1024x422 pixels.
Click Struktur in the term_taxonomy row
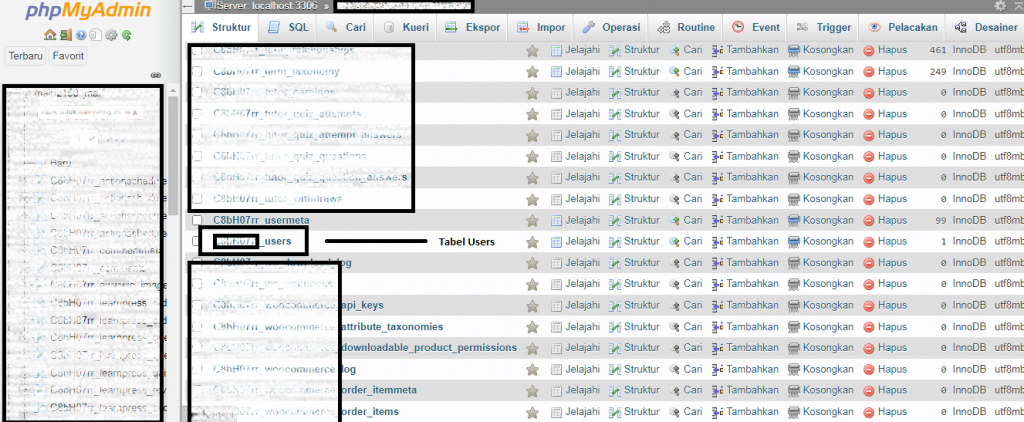(x=633, y=71)
